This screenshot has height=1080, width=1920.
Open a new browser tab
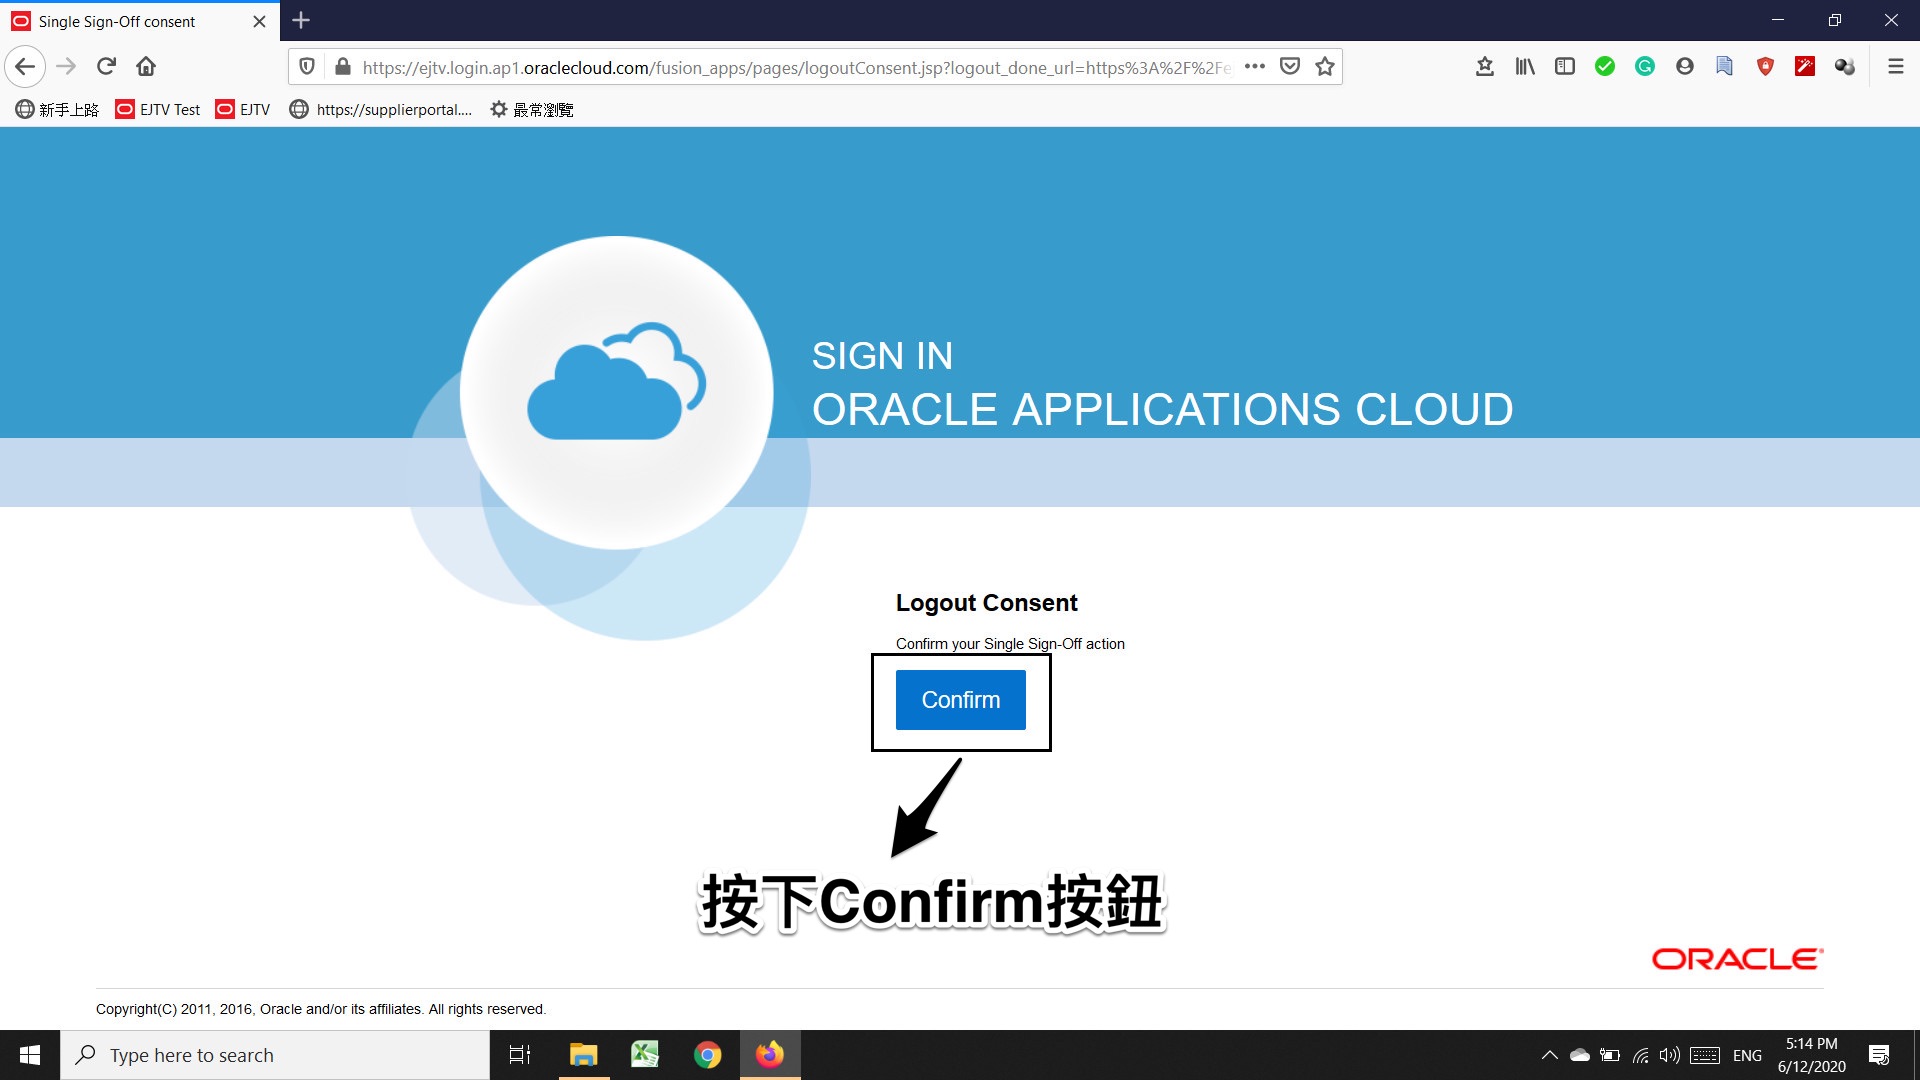[301, 21]
